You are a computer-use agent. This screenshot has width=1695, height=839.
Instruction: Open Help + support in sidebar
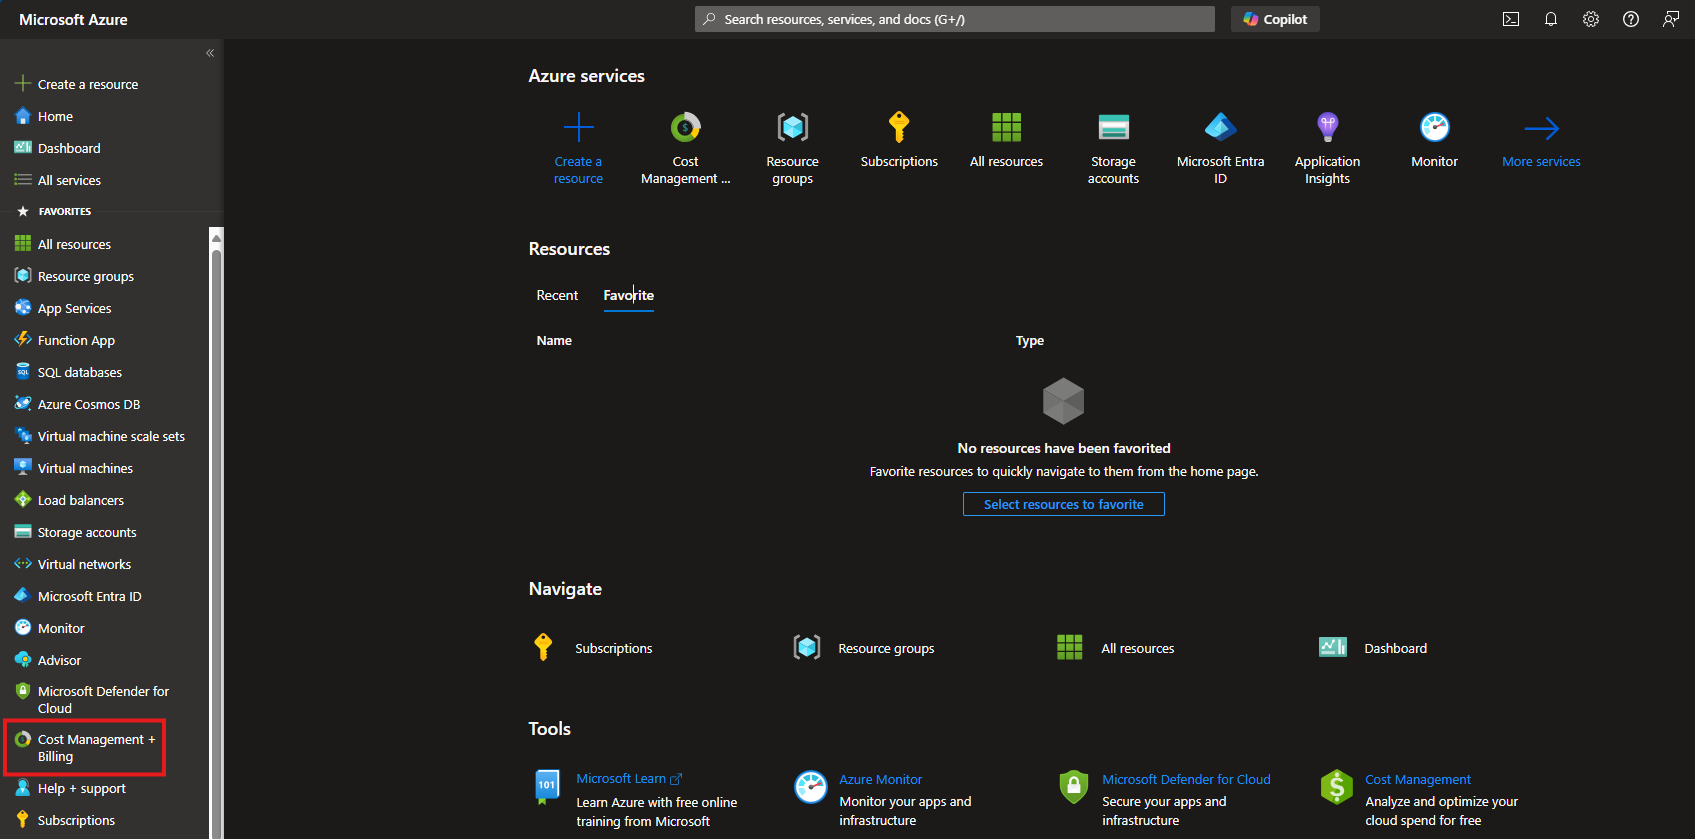click(81, 788)
